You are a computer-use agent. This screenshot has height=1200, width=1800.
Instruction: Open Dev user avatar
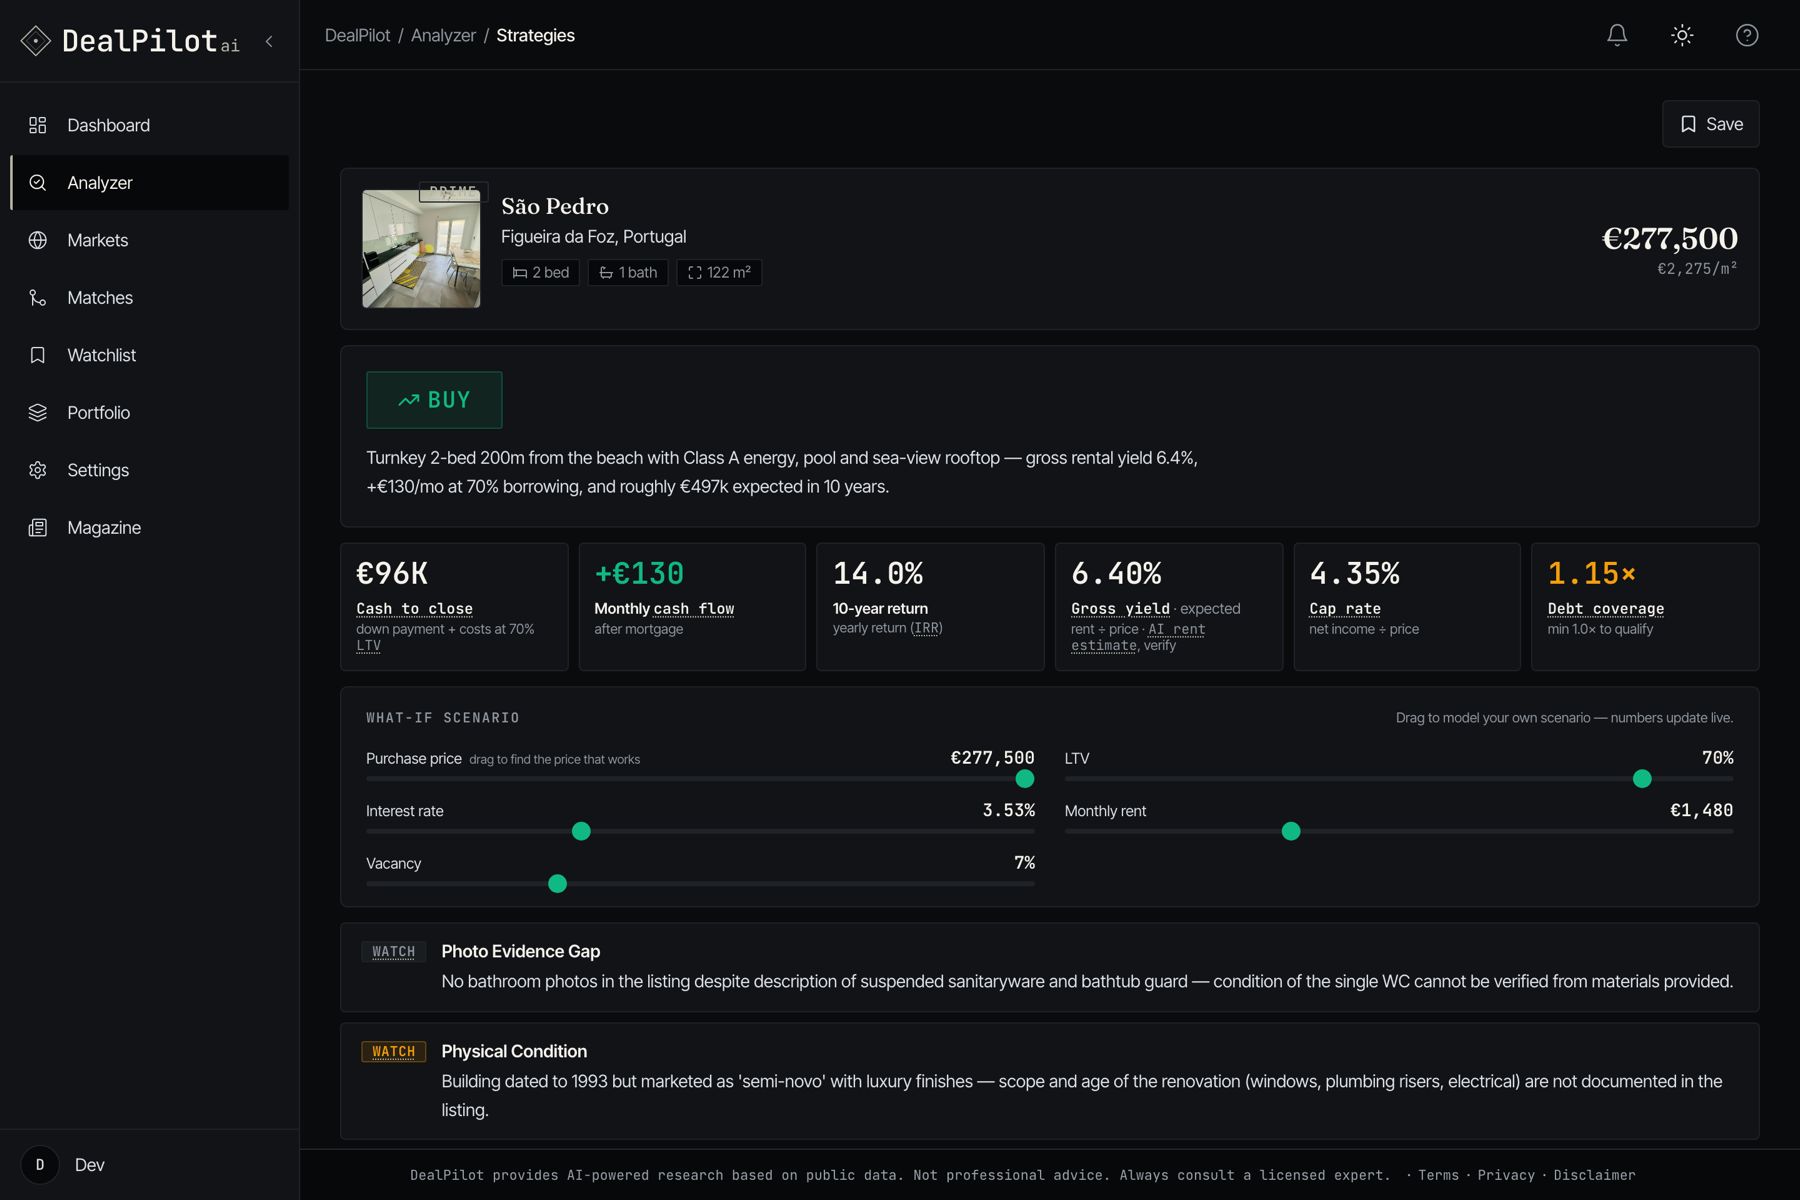(x=40, y=1165)
